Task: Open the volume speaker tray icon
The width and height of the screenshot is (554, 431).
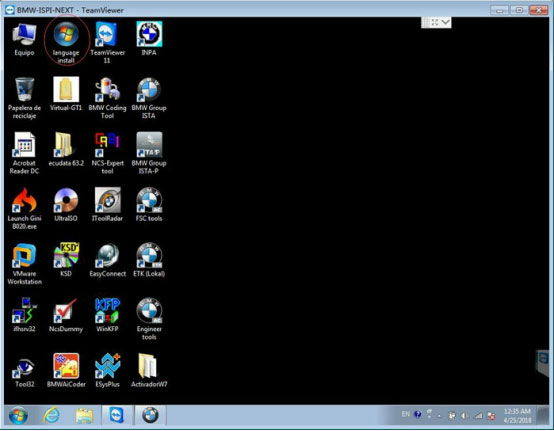Action: click(464, 416)
